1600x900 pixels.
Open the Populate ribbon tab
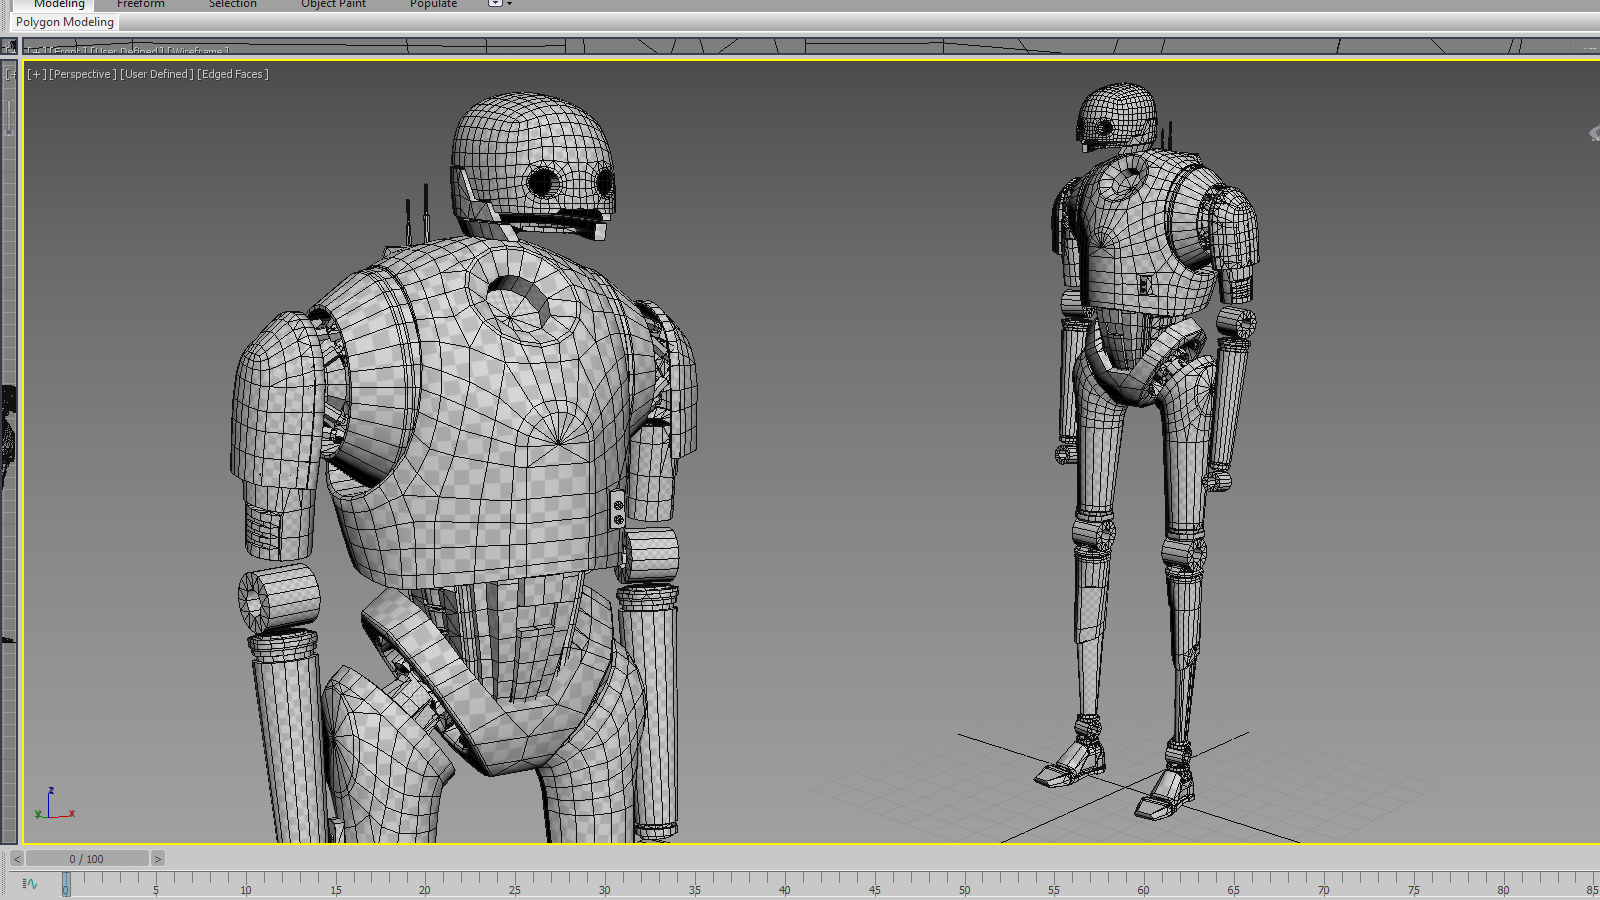click(x=433, y=5)
